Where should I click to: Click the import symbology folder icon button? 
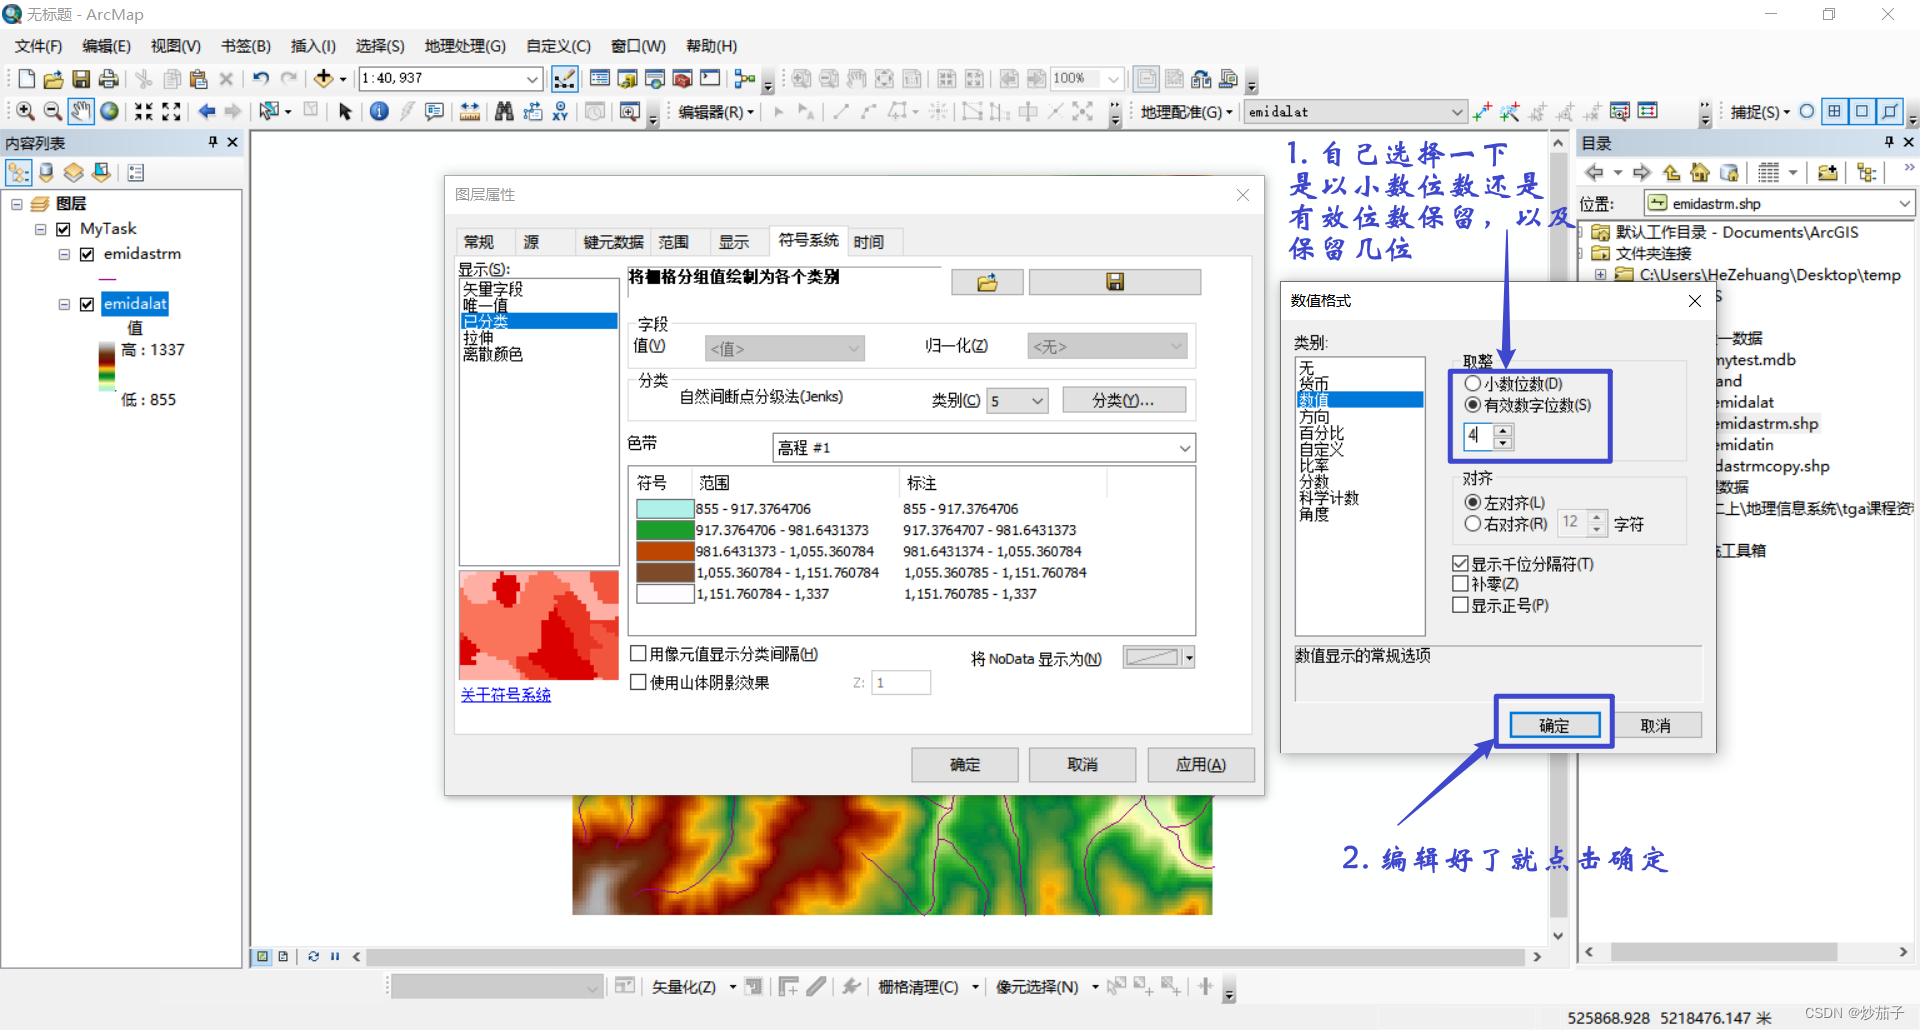tap(987, 283)
